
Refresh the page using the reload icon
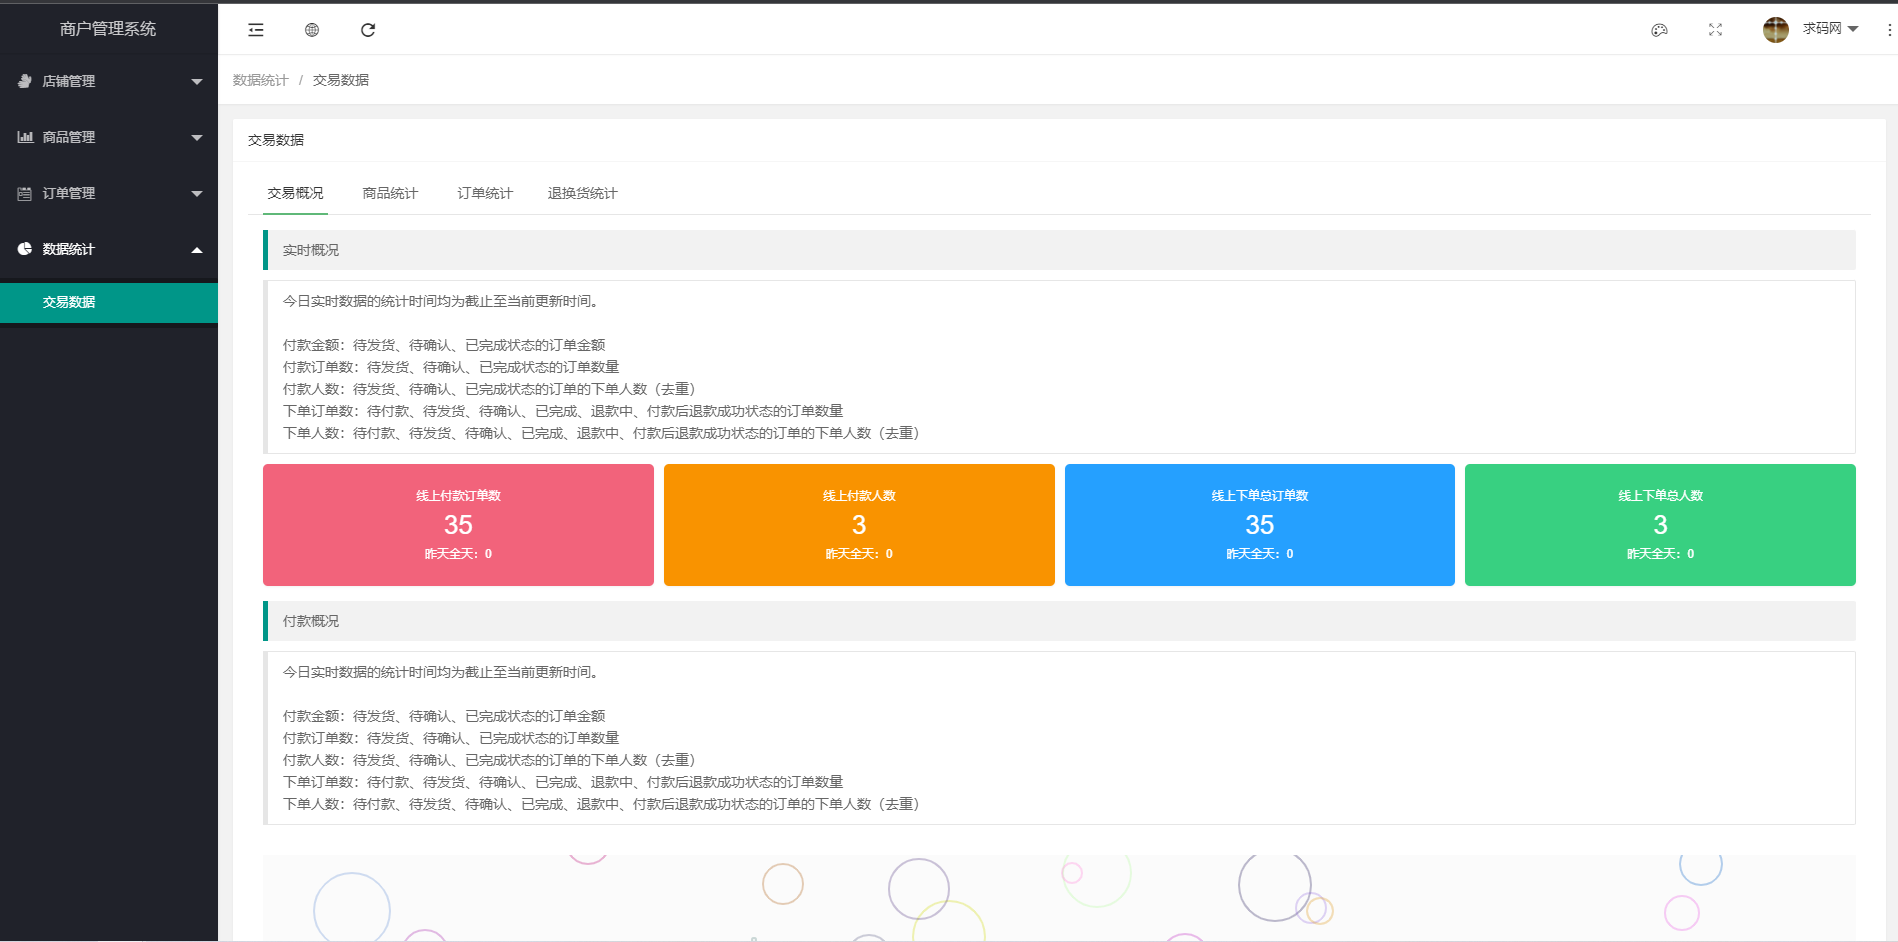368,30
